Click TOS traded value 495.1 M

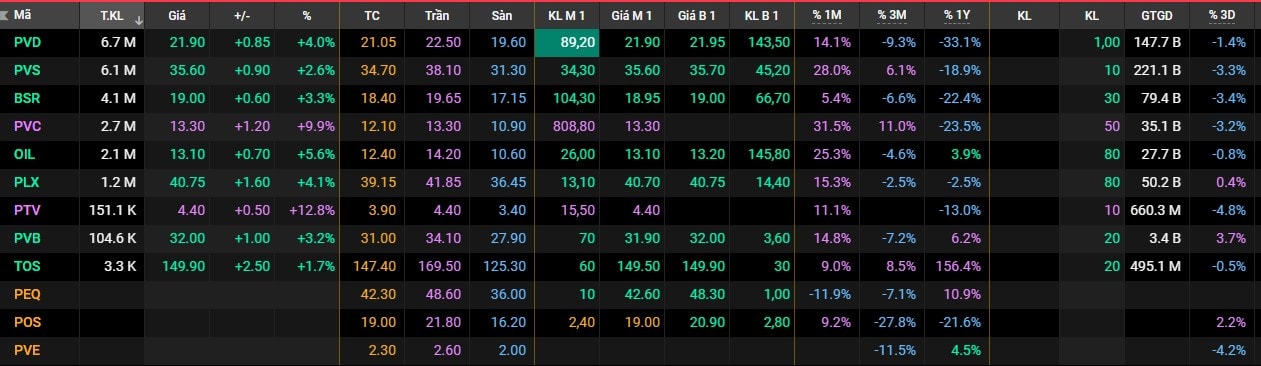[x=1156, y=267]
